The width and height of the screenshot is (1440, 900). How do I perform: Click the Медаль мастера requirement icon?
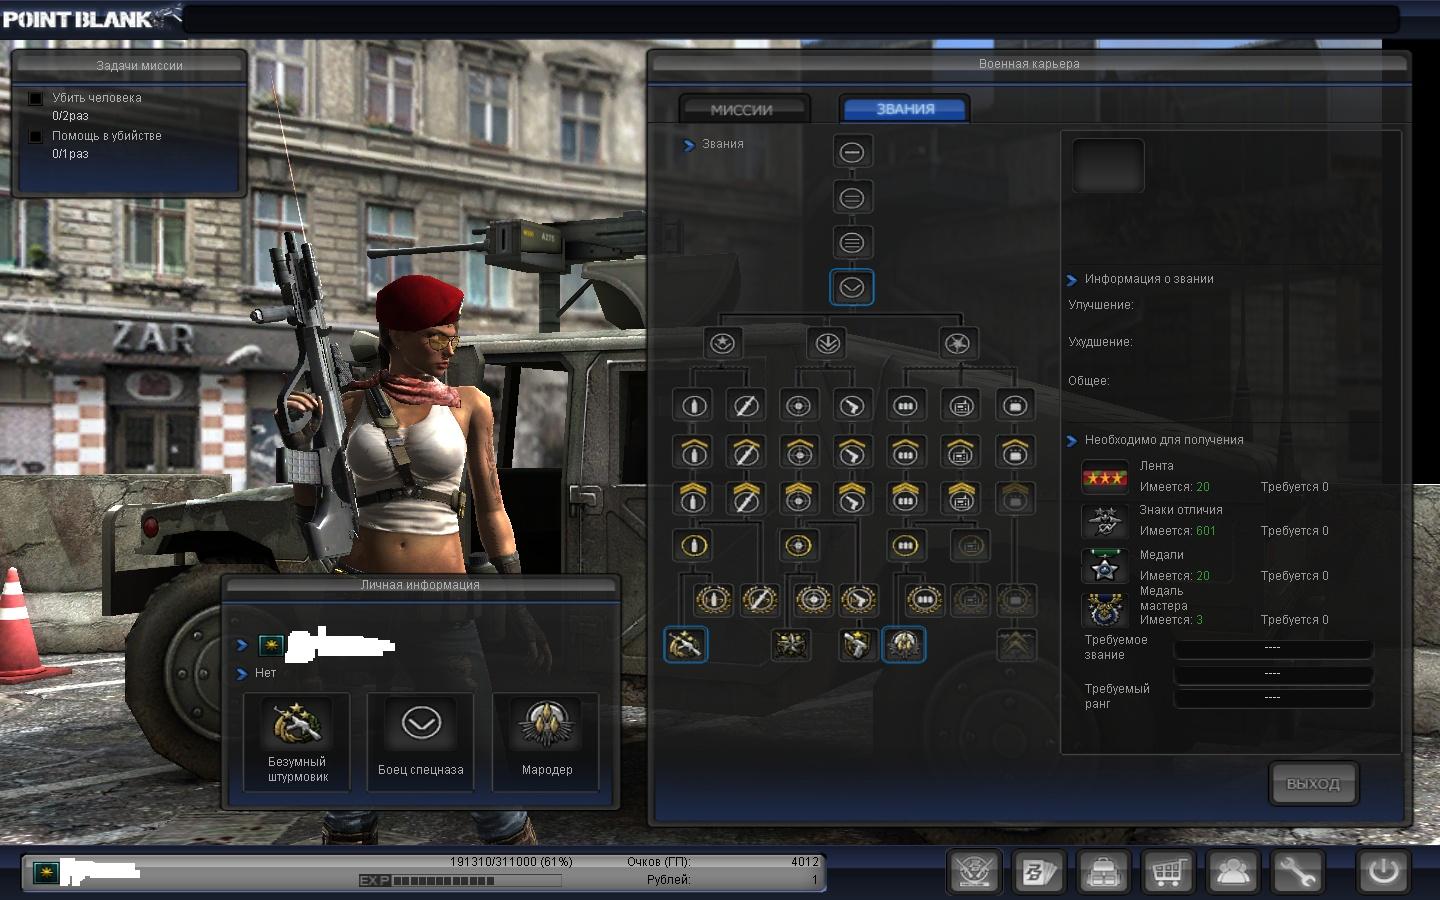1105,609
